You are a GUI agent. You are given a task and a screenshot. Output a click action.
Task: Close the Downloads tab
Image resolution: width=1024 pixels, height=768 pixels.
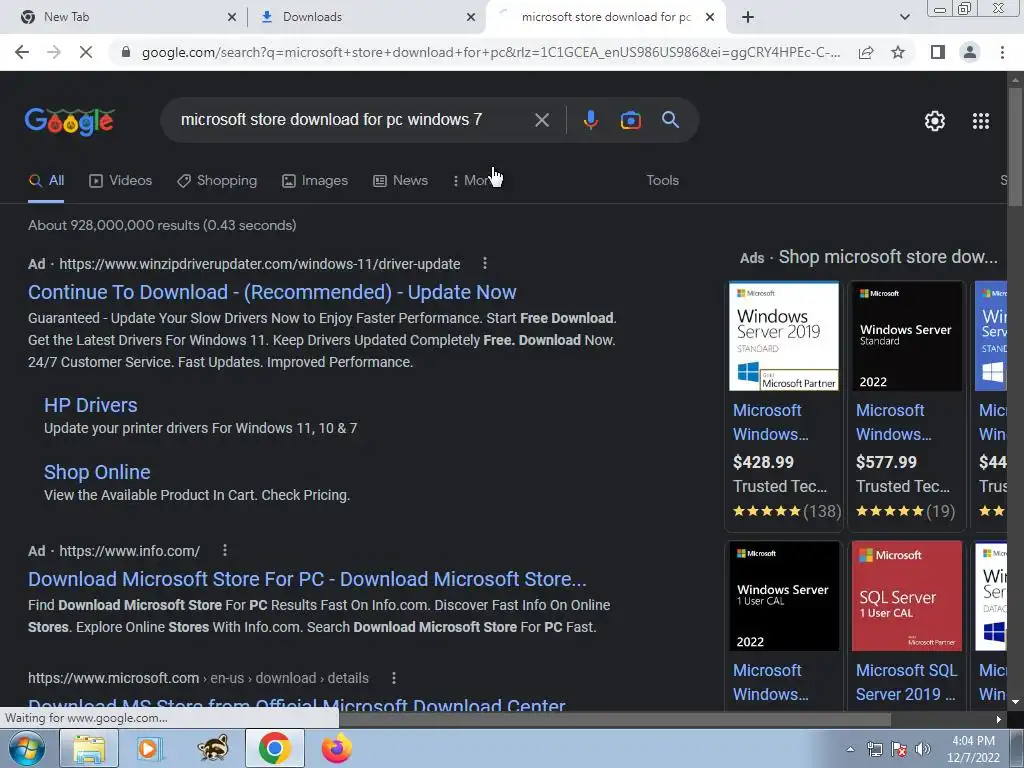pos(470,17)
